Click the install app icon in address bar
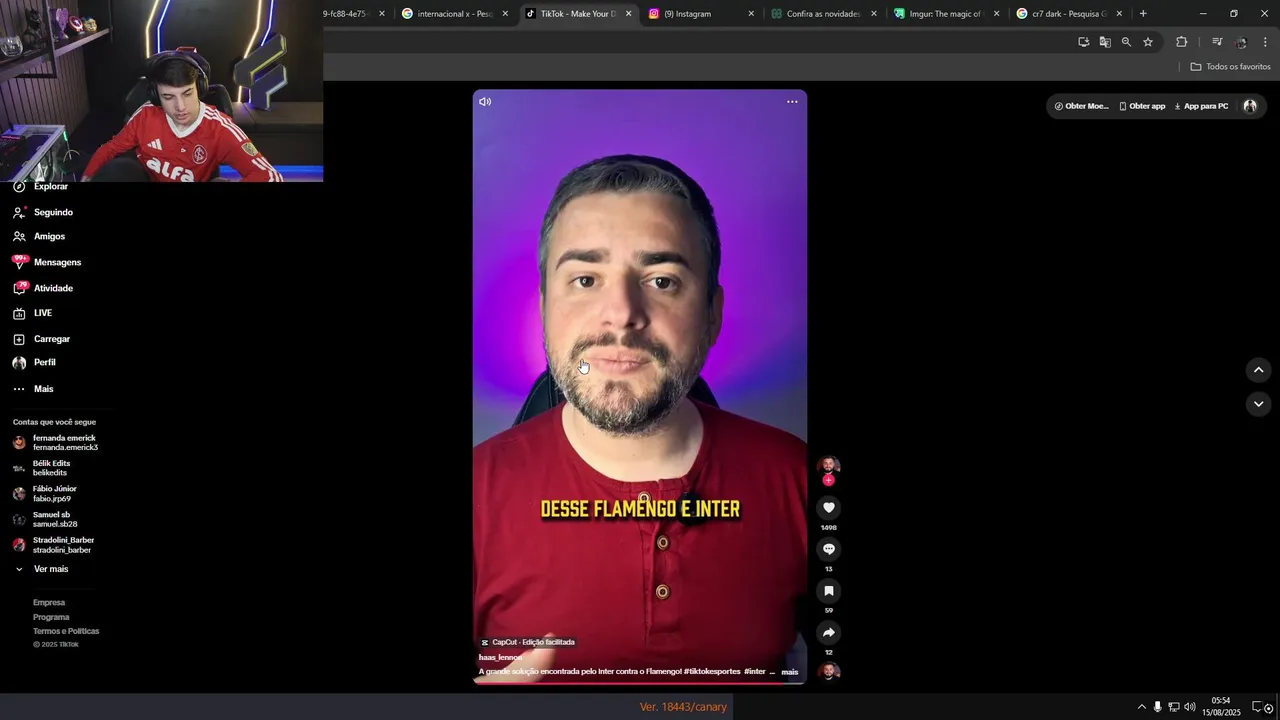Screen dimensions: 1280x720 coord(1083,42)
